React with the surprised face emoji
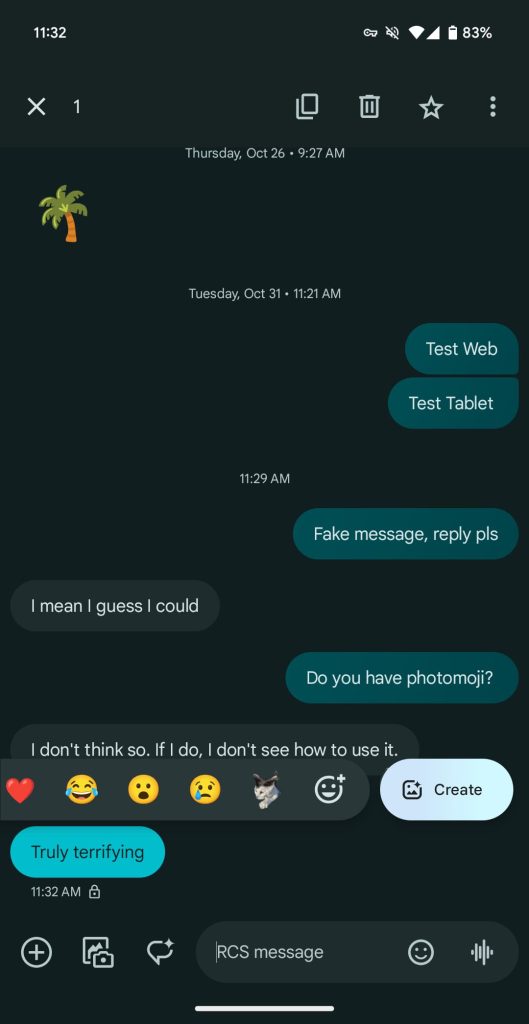The height and width of the screenshot is (1024, 529). click(x=143, y=790)
